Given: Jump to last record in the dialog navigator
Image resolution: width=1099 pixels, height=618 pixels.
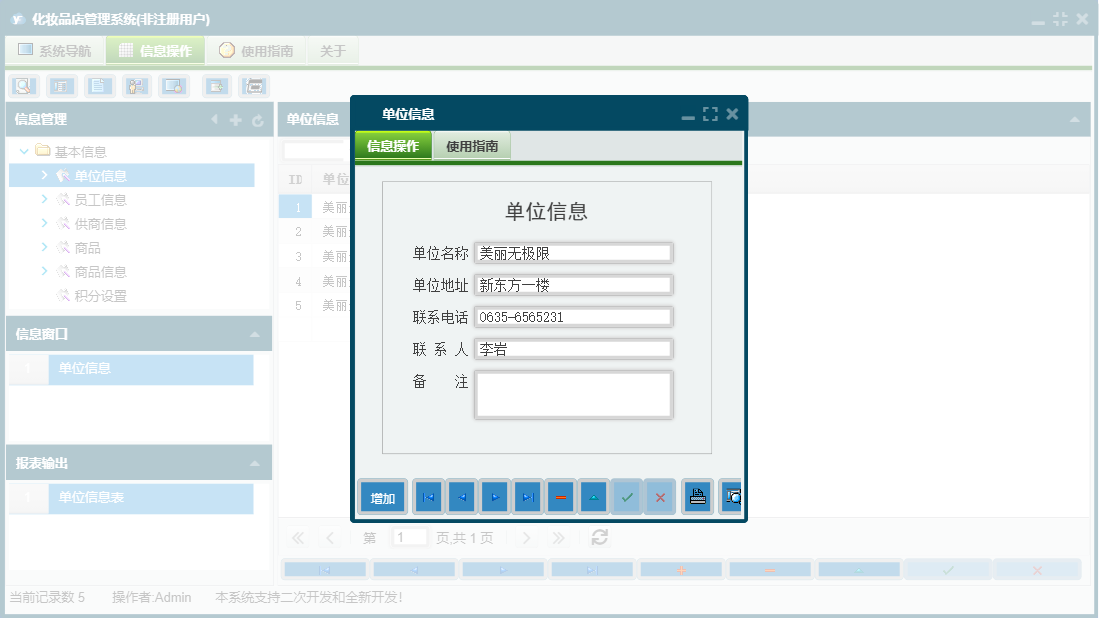Looking at the screenshot, I should [527, 496].
